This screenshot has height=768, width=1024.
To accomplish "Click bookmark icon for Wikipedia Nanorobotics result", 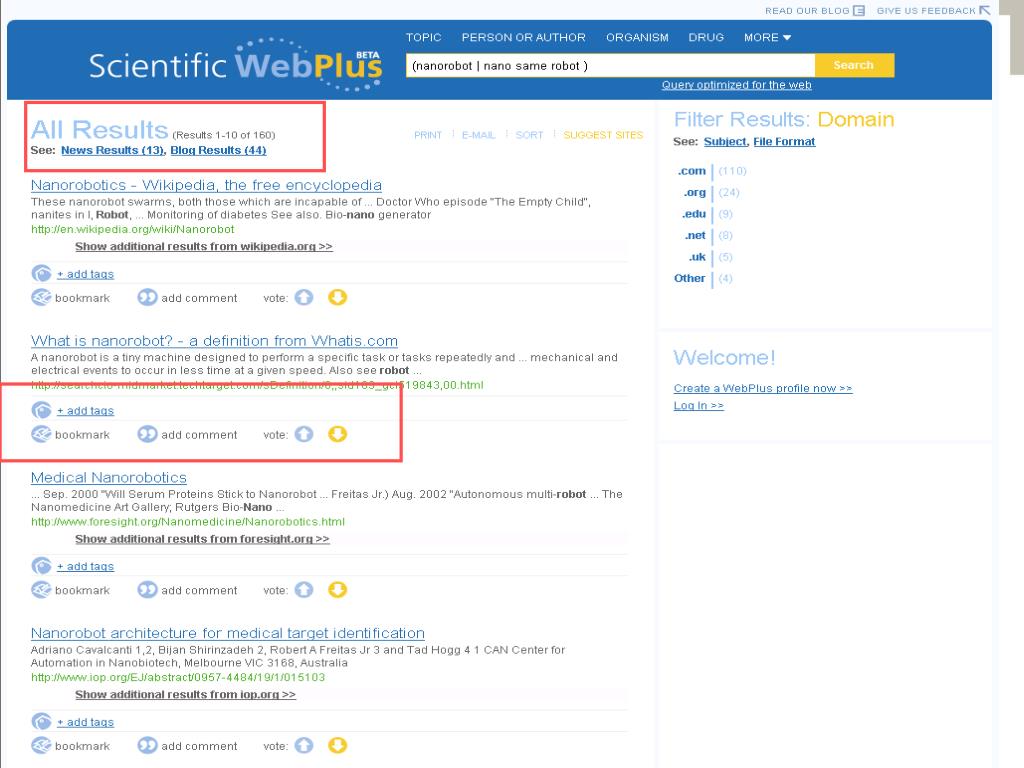I will point(41,298).
